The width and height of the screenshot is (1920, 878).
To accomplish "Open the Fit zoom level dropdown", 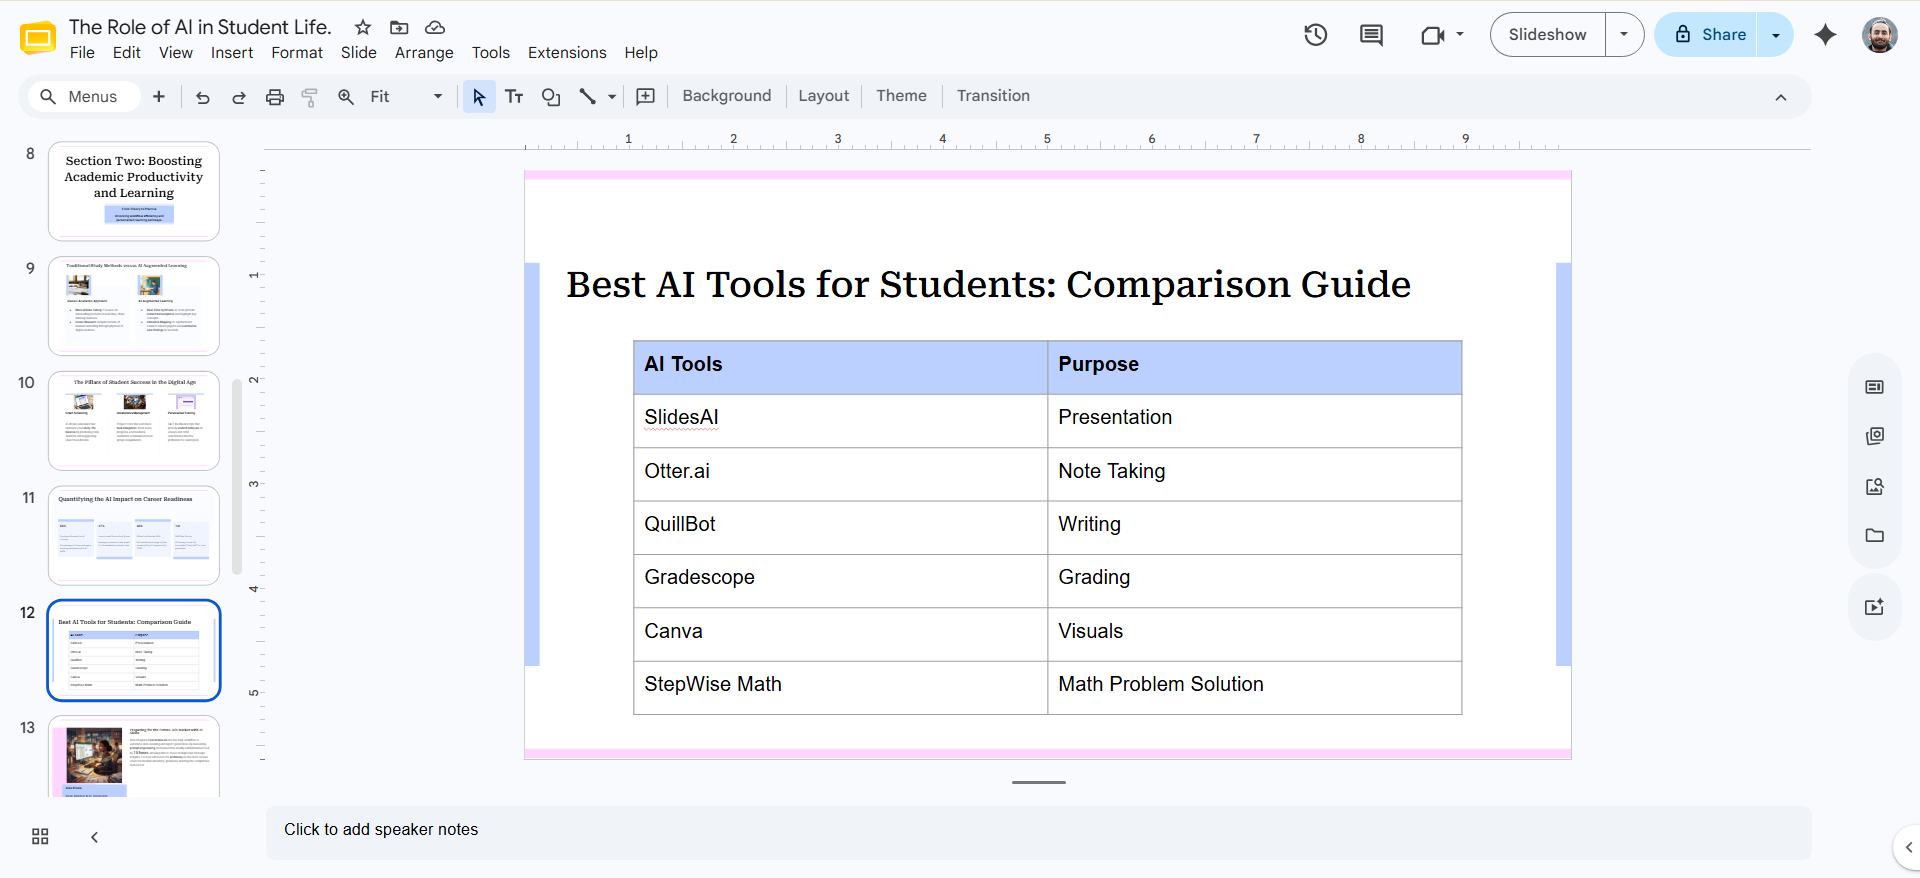I will click(406, 97).
